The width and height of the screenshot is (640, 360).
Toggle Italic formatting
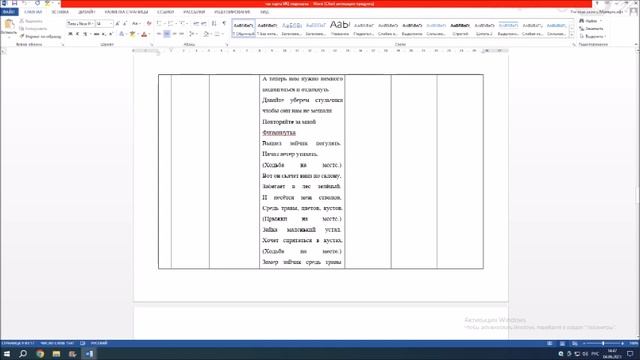click(78, 34)
